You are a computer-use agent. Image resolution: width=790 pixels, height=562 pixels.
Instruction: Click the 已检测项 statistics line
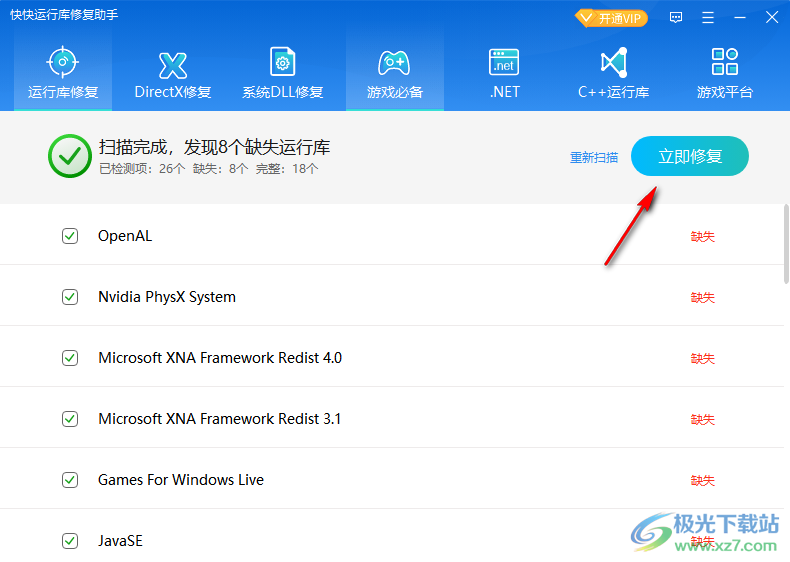pyautogui.click(x=209, y=169)
